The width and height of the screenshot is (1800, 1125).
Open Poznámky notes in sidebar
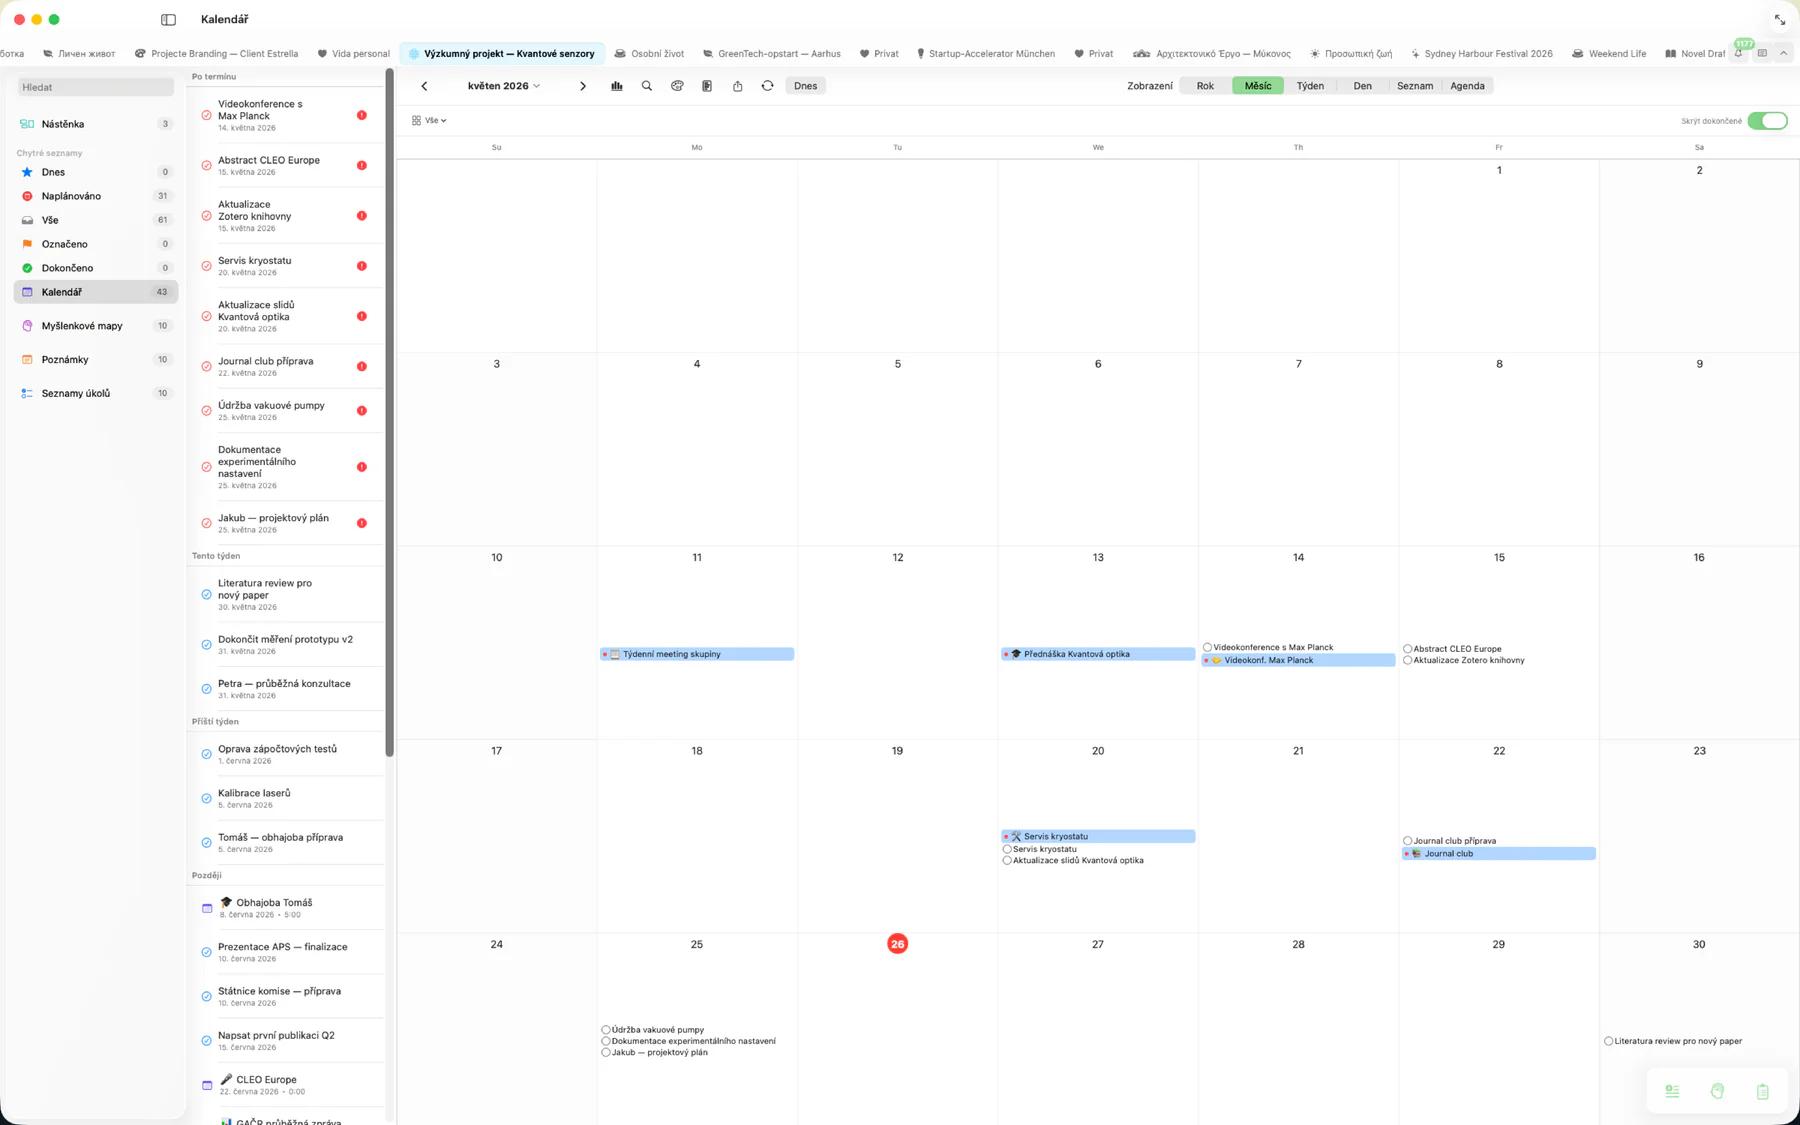point(96,359)
